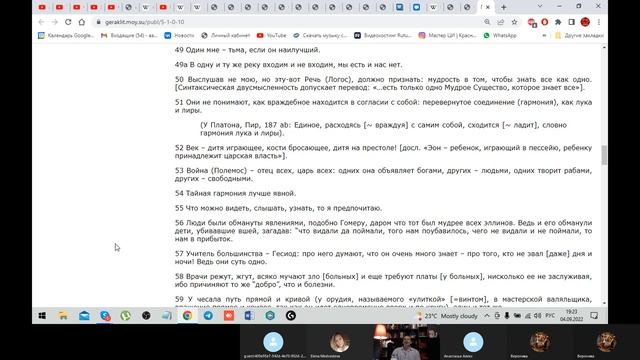The height and width of the screenshot is (360, 640).
Task: Open the zoom magnifier in the address bar
Action: click(487, 22)
